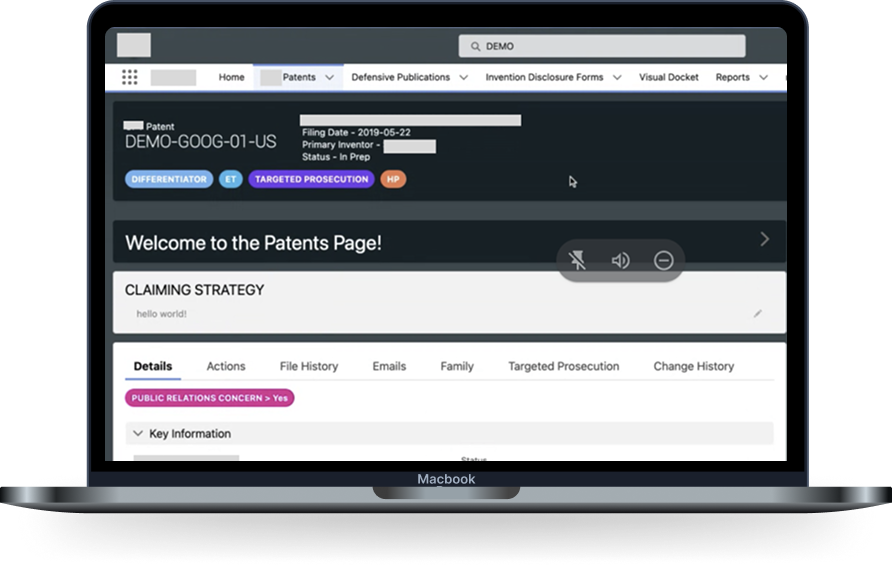The height and width of the screenshot is (567, 893).
Task: Expand the Invention Disclosure Forms chevron
Action: coord(617,77)
